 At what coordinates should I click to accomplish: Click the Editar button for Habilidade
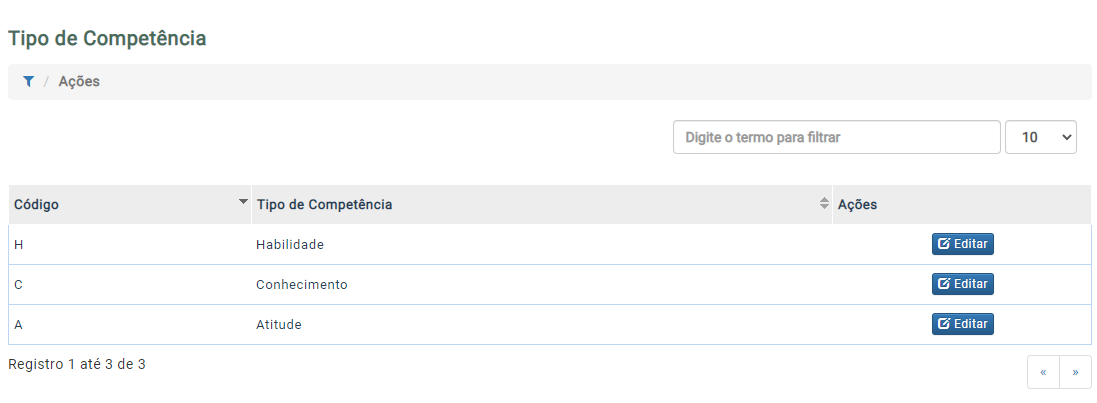pyautogui.click(x=963, y=244)
